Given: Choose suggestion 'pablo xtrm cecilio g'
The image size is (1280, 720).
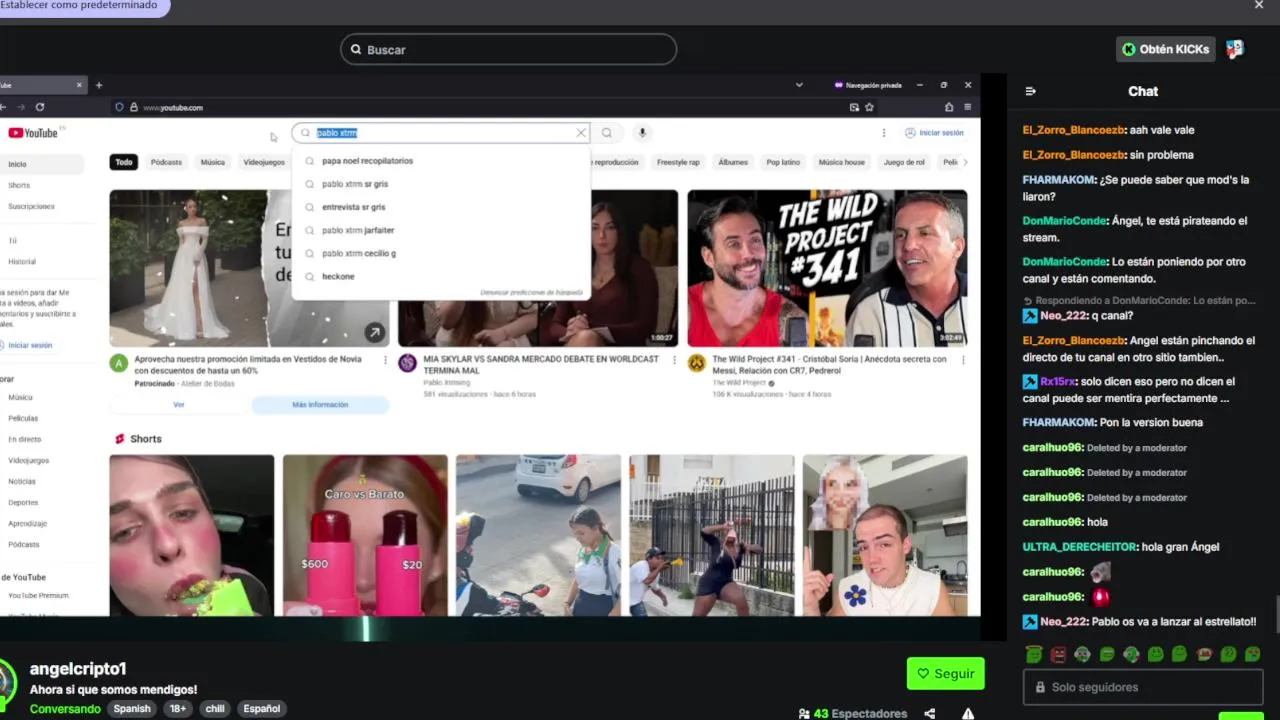Looking at the screenshot, I should tap(440, 253).
